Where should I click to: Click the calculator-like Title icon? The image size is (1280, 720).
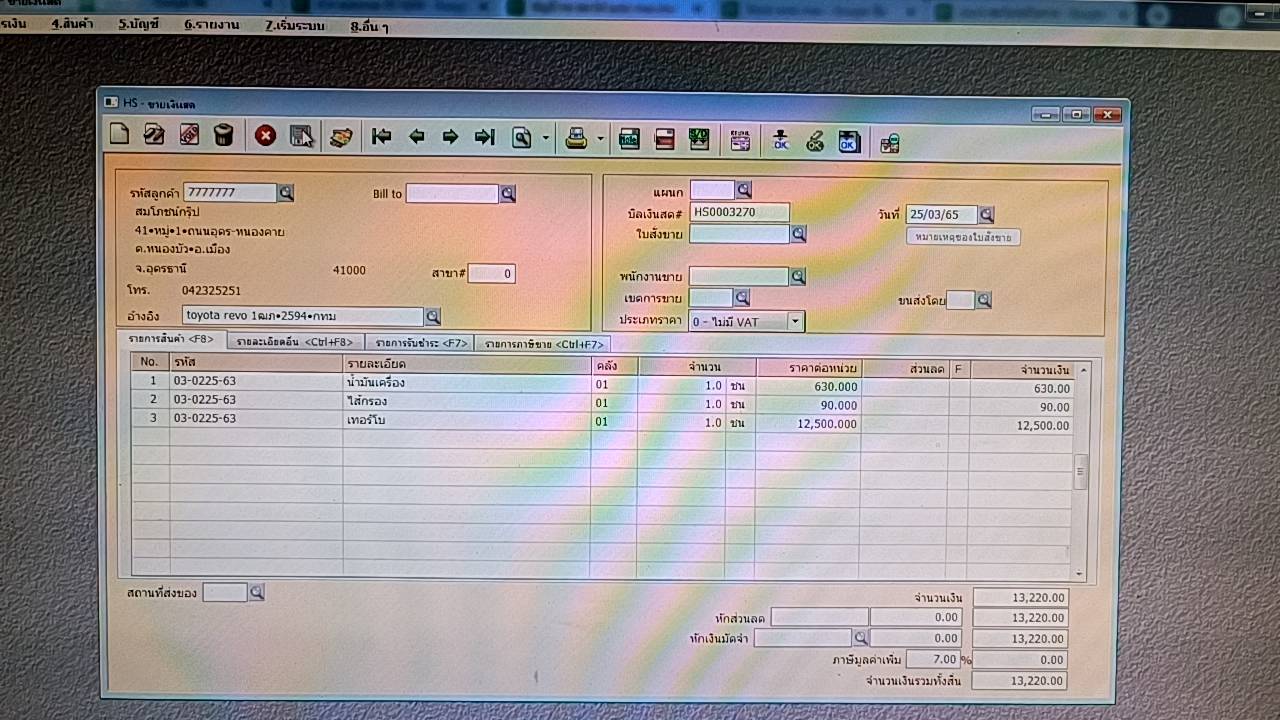pos(629,140)
